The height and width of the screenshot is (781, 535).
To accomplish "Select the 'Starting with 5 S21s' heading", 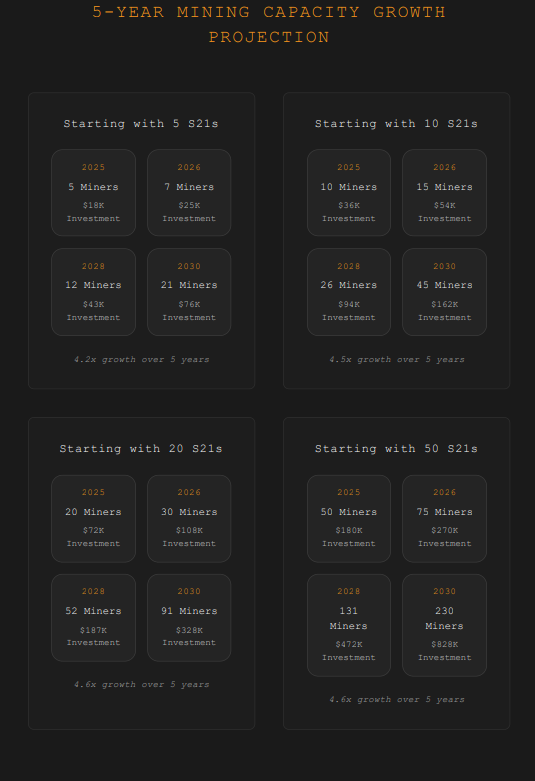I will [x=141, y=124].
